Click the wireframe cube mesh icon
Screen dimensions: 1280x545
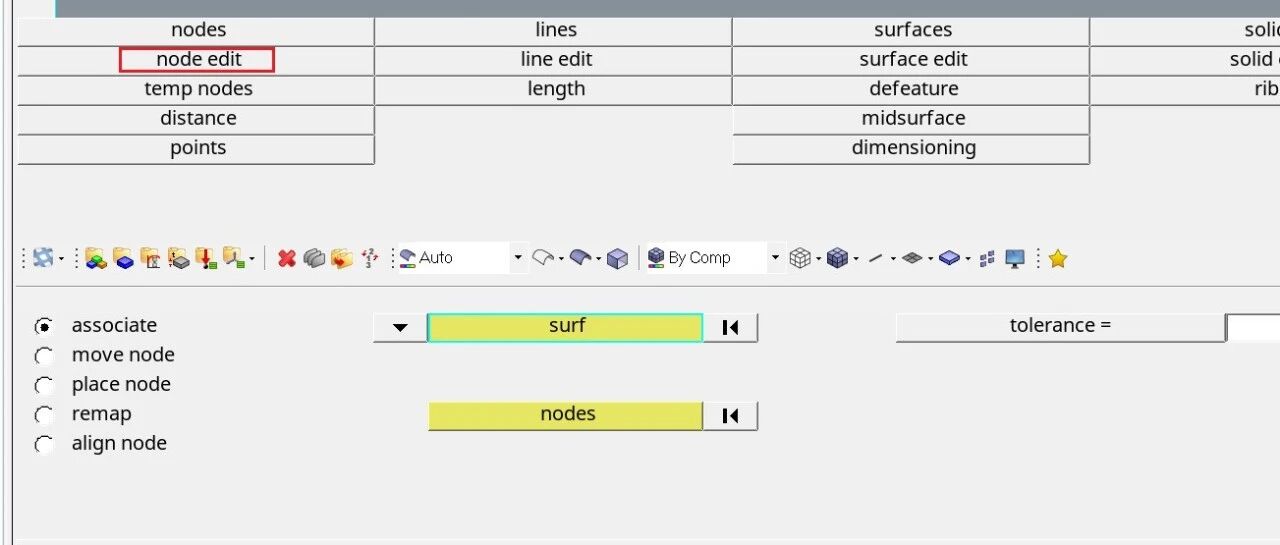(x=799, y=258)
